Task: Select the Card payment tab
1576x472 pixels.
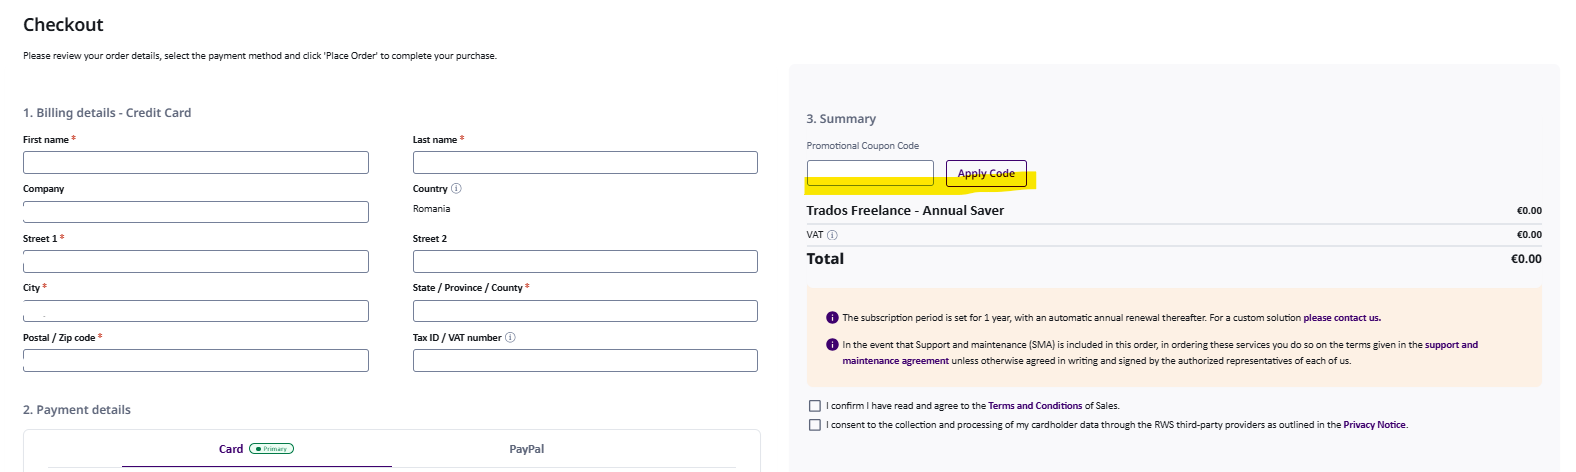Action: 231,449
